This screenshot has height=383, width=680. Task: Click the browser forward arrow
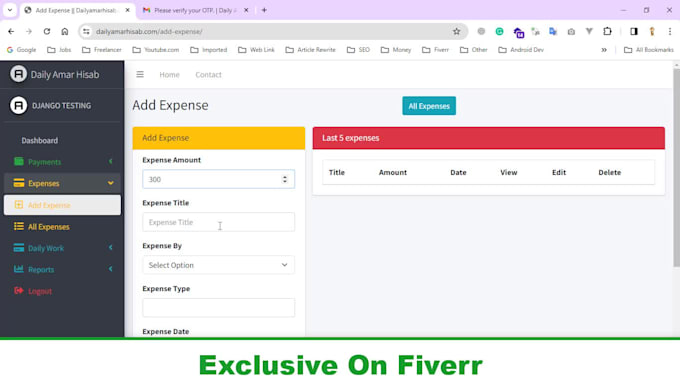pos(29,31)
